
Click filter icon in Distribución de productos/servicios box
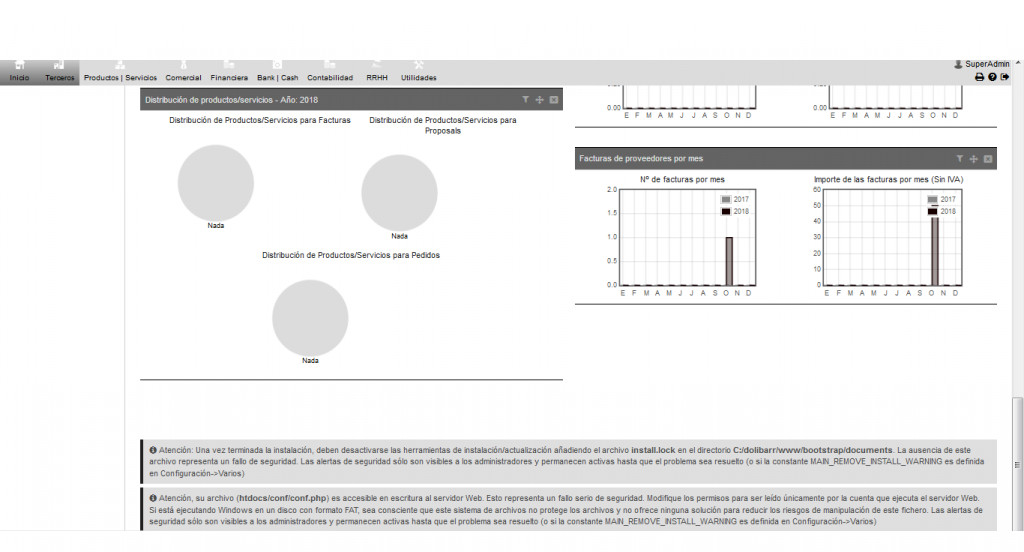coord(525,100)
